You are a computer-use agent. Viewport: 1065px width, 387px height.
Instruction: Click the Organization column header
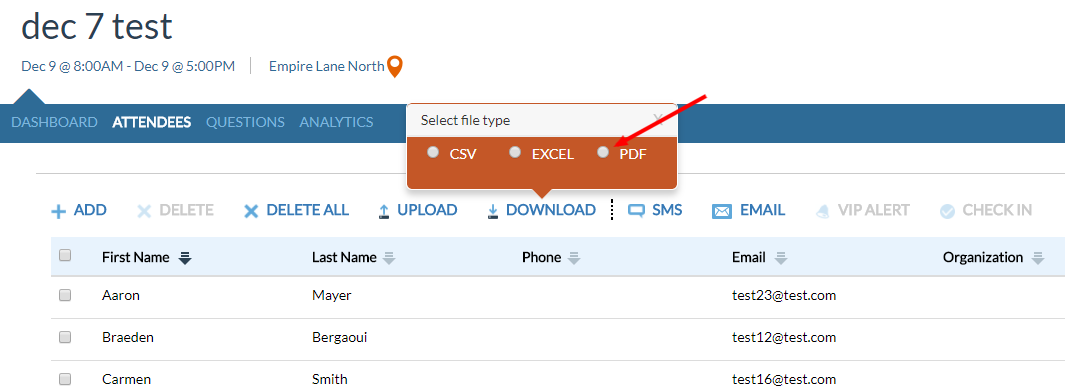click(983, 257)
